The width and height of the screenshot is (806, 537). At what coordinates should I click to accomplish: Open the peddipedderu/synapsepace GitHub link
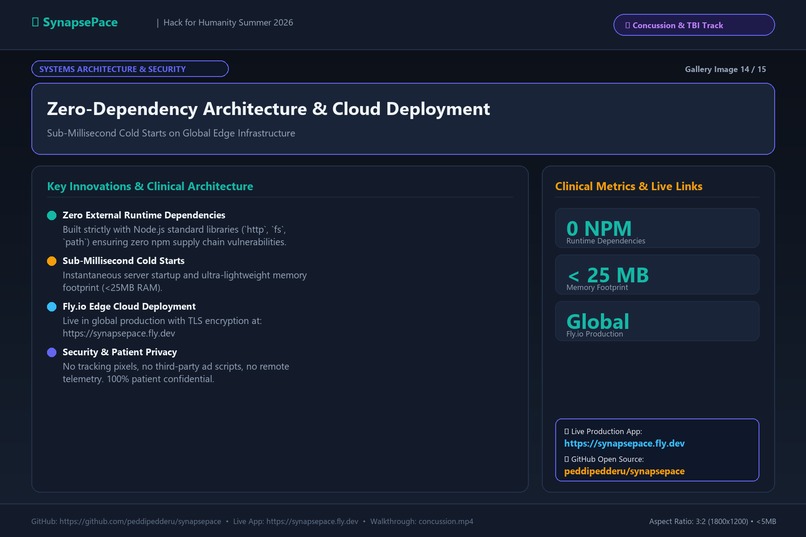(x=624, y=471)
